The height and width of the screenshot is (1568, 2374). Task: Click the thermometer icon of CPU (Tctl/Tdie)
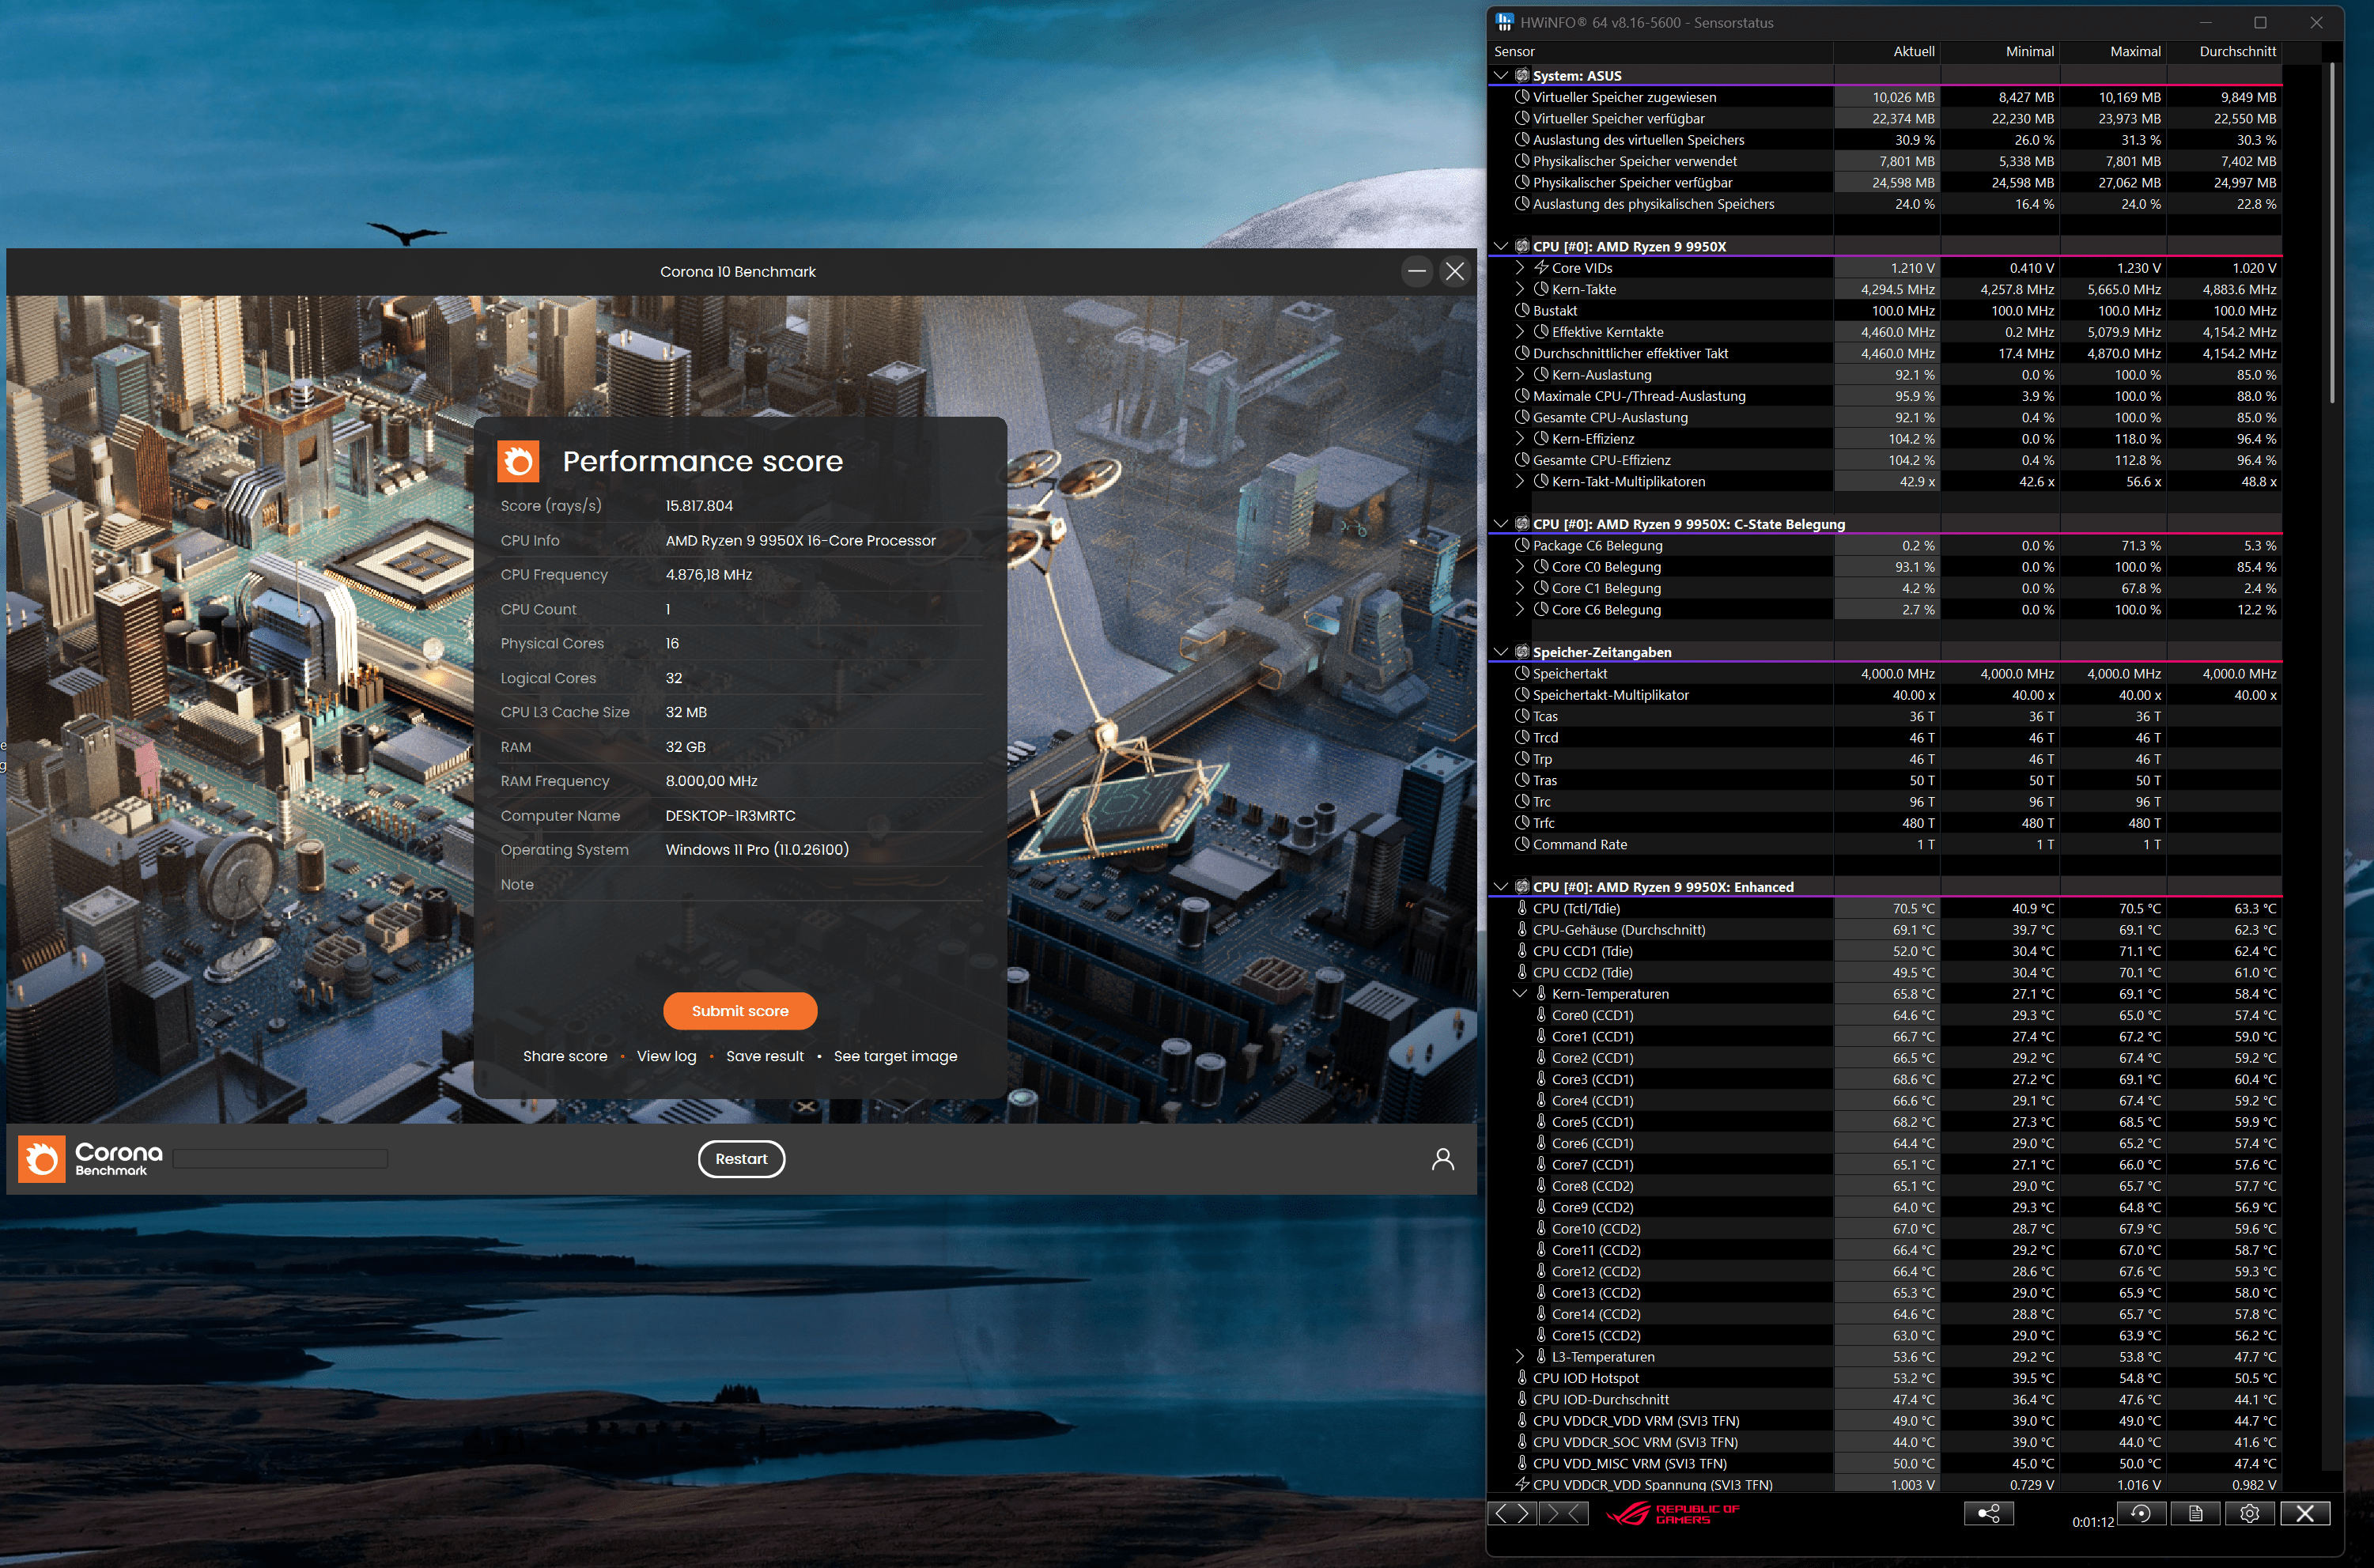pyautogui.click(x=1522, y=908)
